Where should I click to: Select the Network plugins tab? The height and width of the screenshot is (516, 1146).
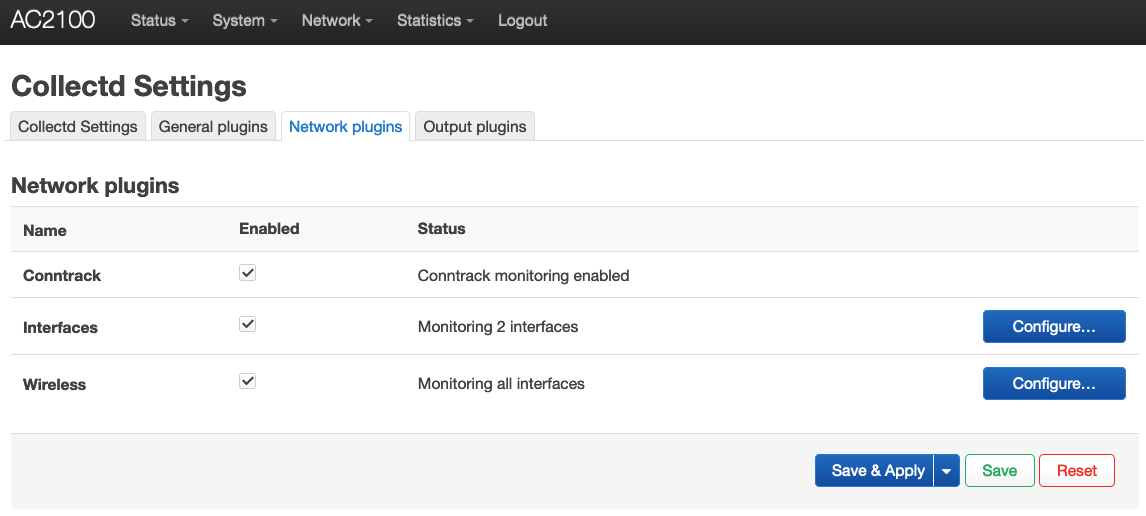345,127
